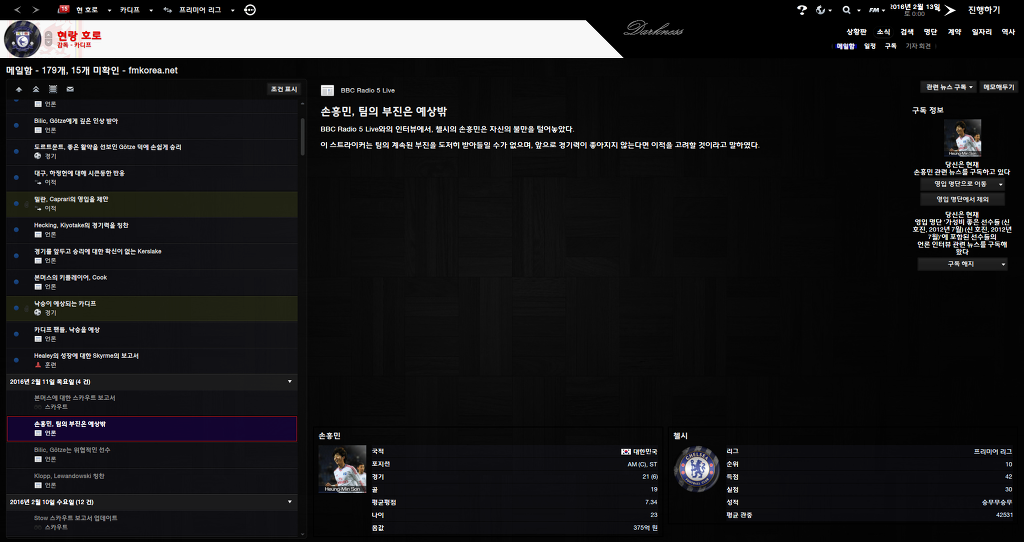Click the 손흥민 profile photo in bottom card

(x=342, y=469)
